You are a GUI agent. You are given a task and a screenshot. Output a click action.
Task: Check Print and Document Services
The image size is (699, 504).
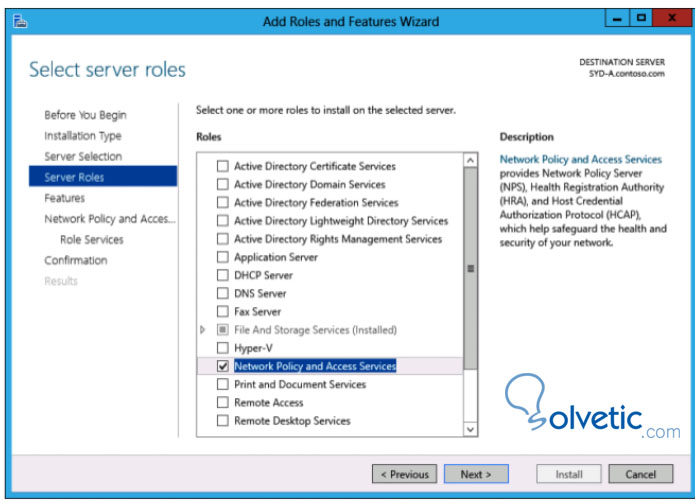tap(222, 384)
